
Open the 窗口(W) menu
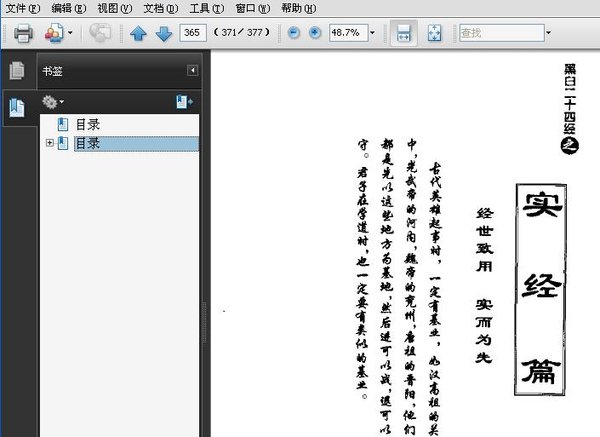(253, 8)
